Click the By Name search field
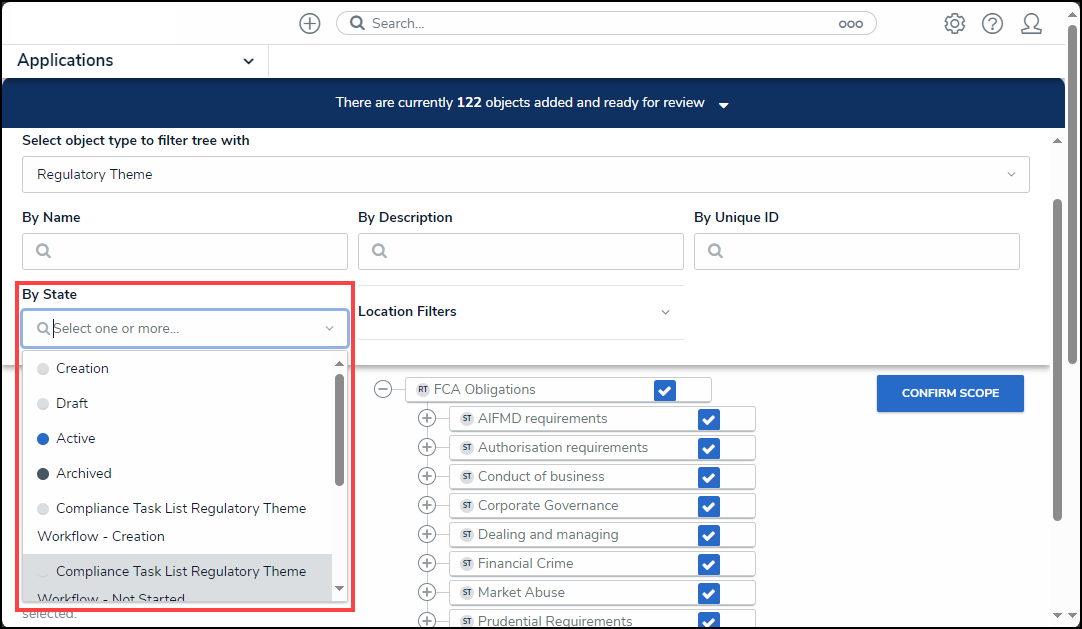The height and width of the screenshot is (629, 1082). click(185, 252)
